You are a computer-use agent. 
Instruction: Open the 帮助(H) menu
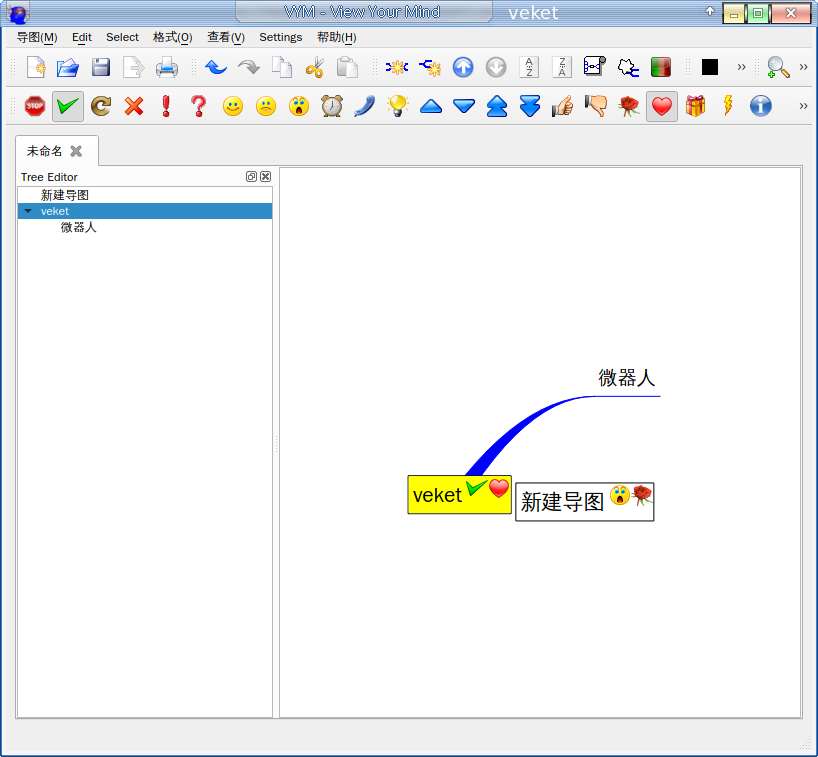point(337,38)
